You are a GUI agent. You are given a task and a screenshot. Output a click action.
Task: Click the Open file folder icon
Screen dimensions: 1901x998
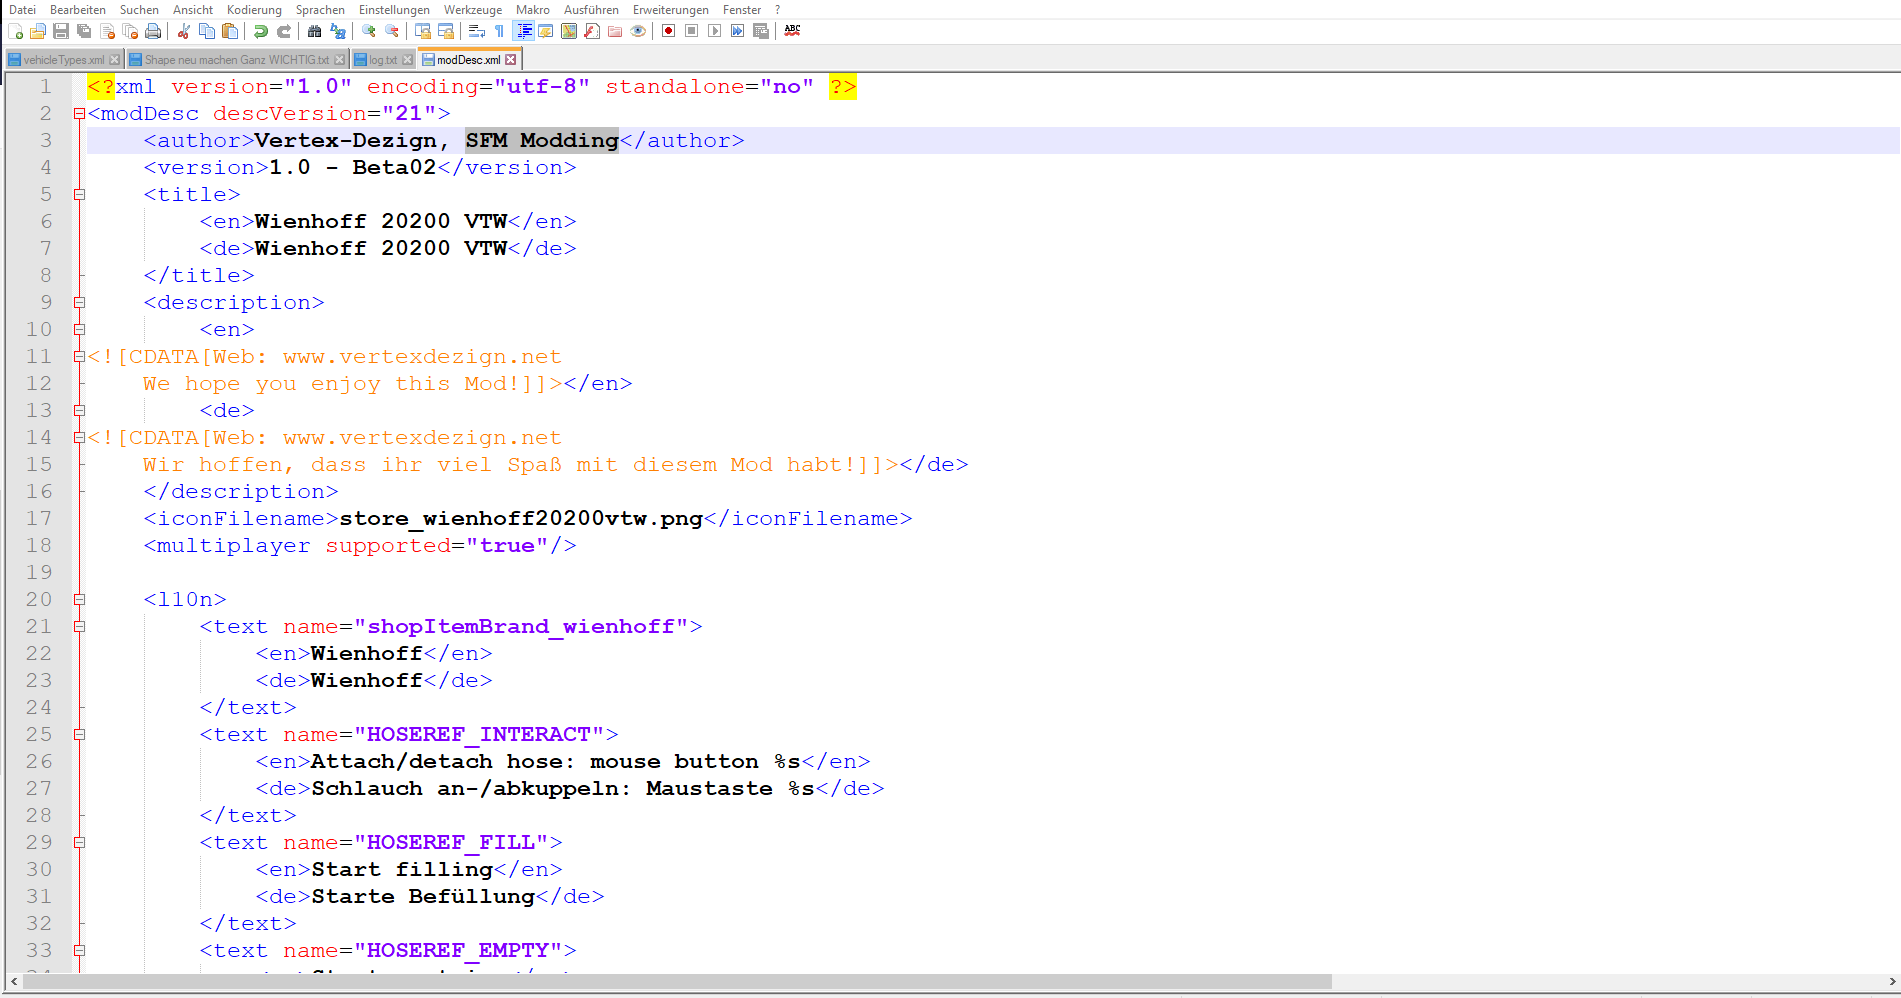pyautogui.click(x=38, y=31)
